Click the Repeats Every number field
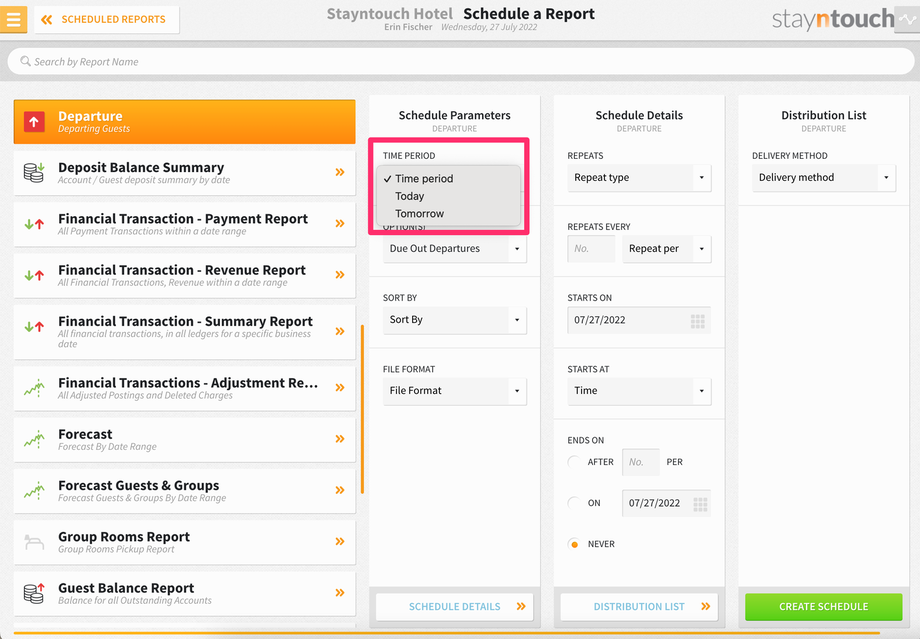Viewport: 920px width, 639px height. click(591, 249)
